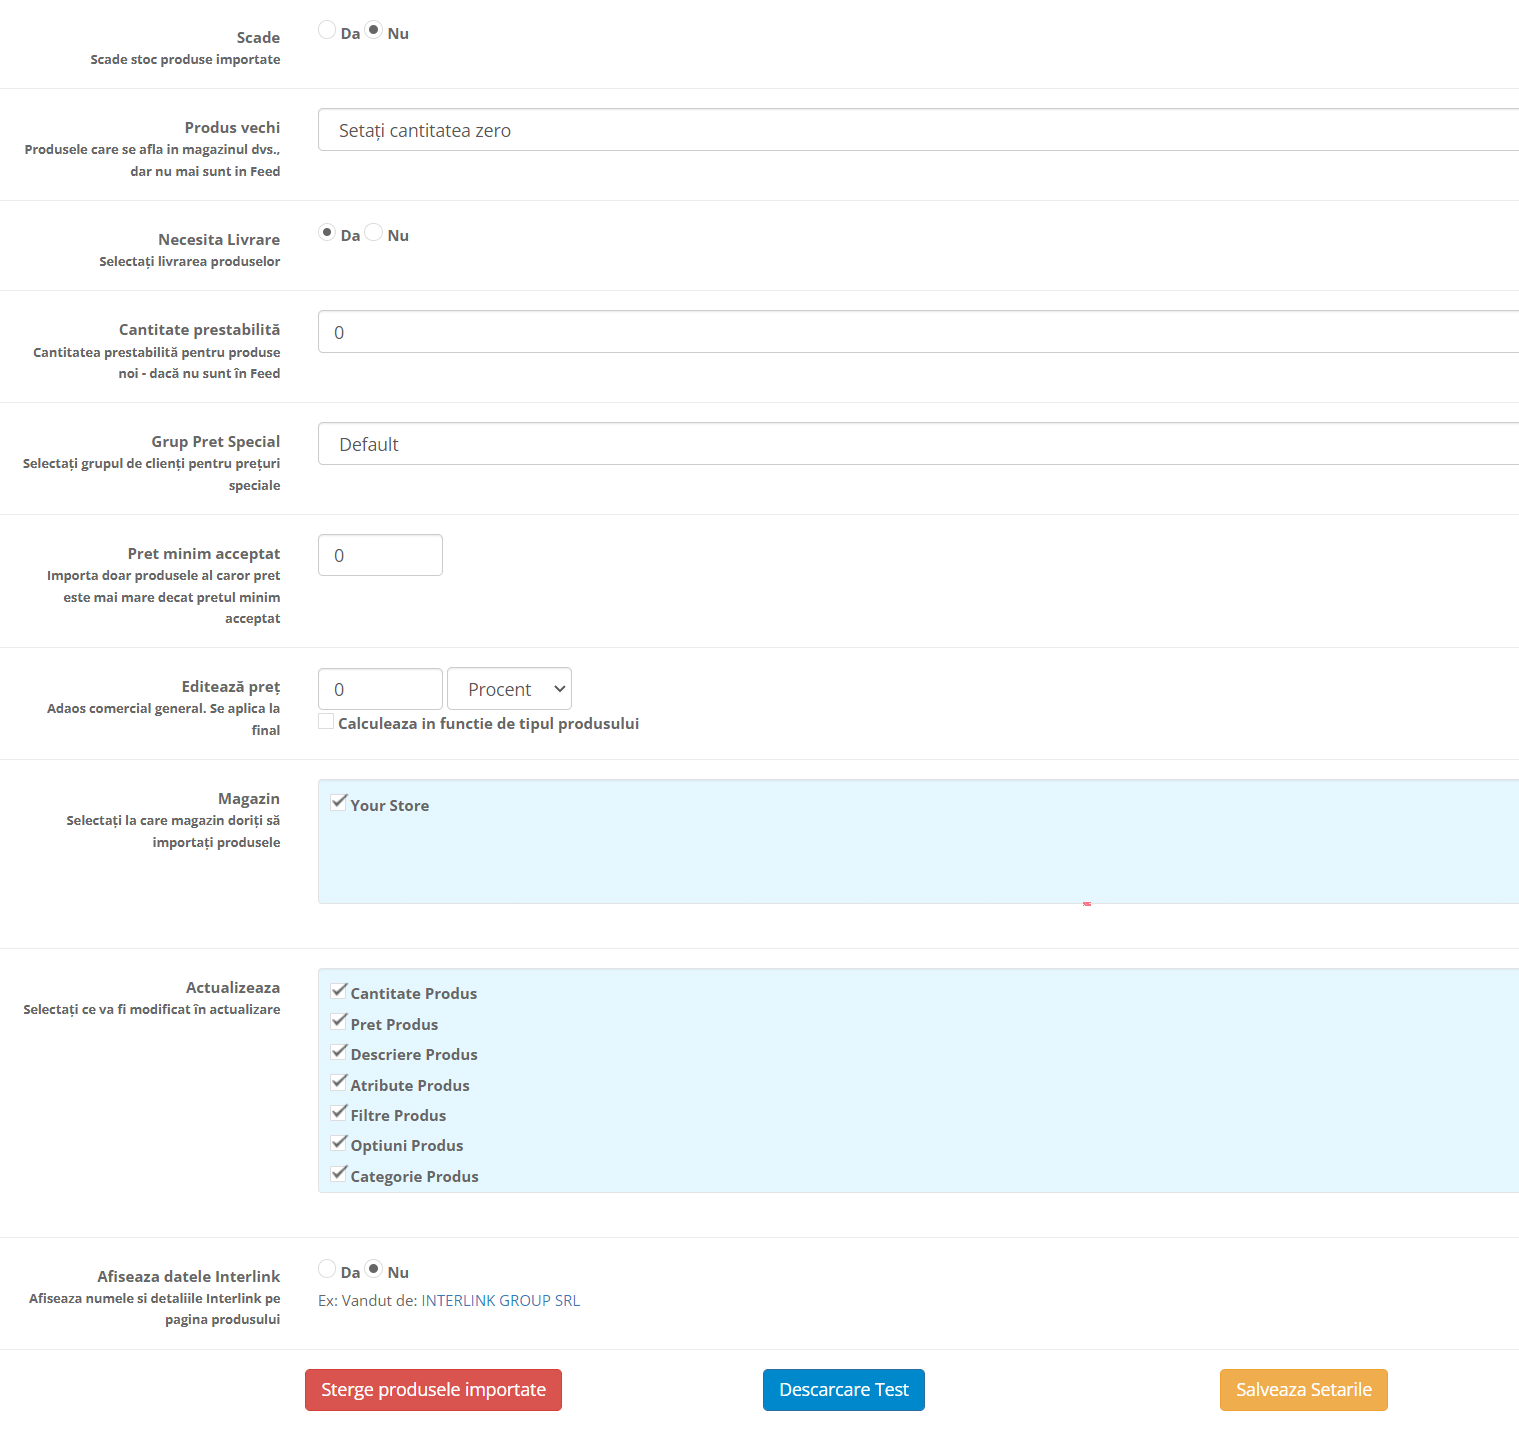Disable Descriere Produs updating
Screen dimensions: 1519x1436
pyautogui.click(x=339, y=1052)
